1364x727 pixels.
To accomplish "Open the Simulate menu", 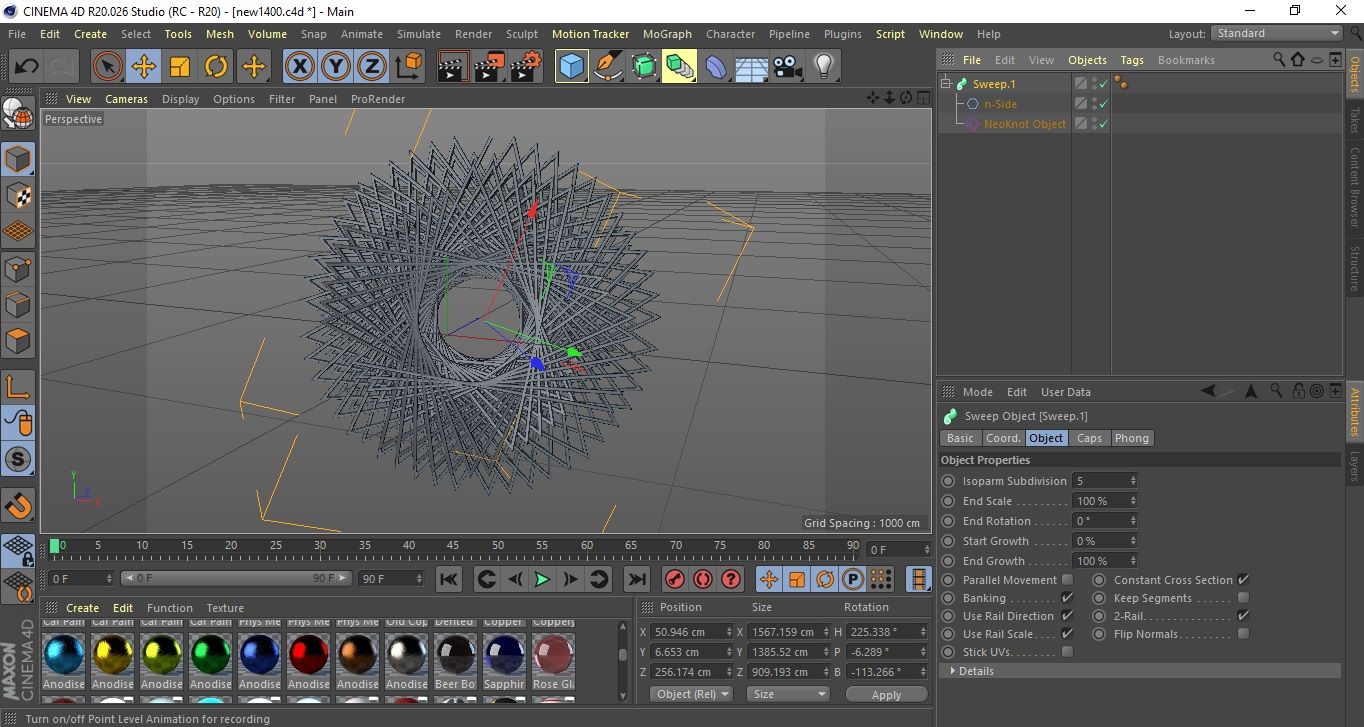I will coord(418,34).
